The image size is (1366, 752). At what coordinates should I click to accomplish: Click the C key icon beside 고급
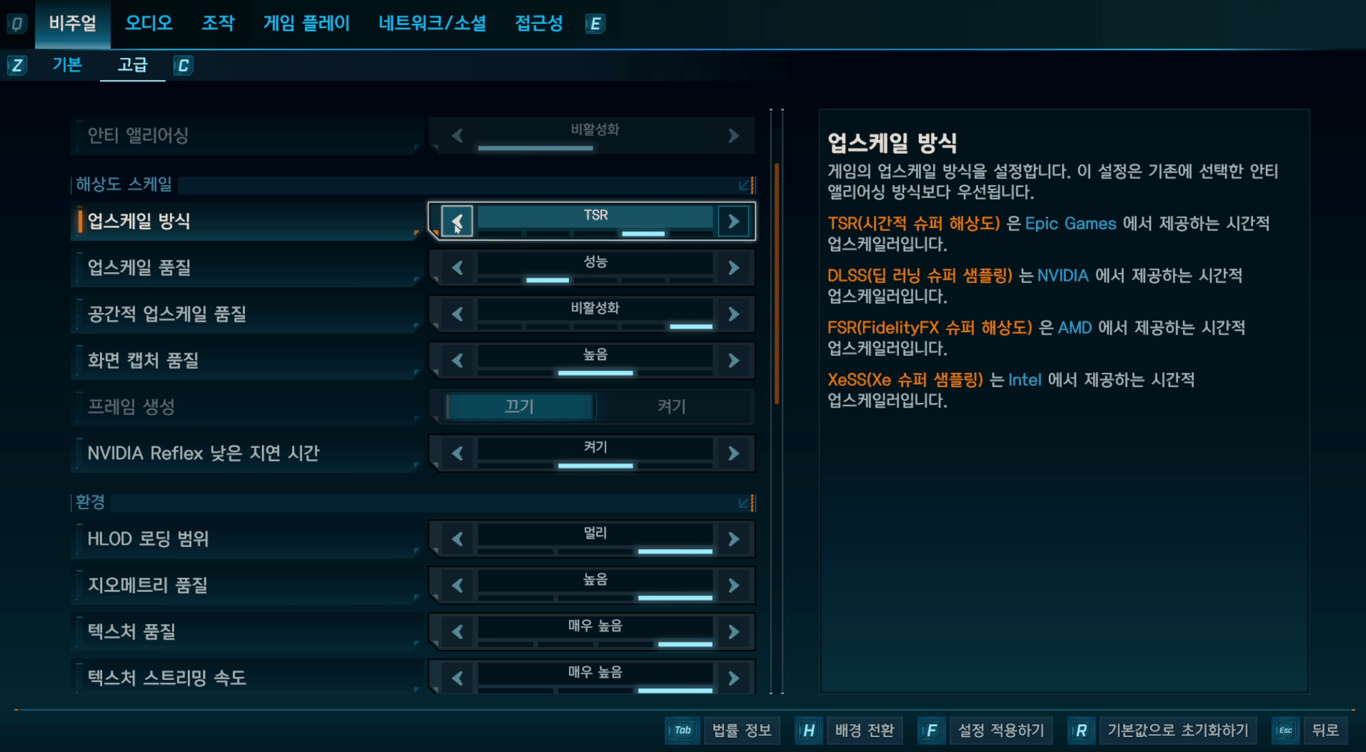pos(183,66)
